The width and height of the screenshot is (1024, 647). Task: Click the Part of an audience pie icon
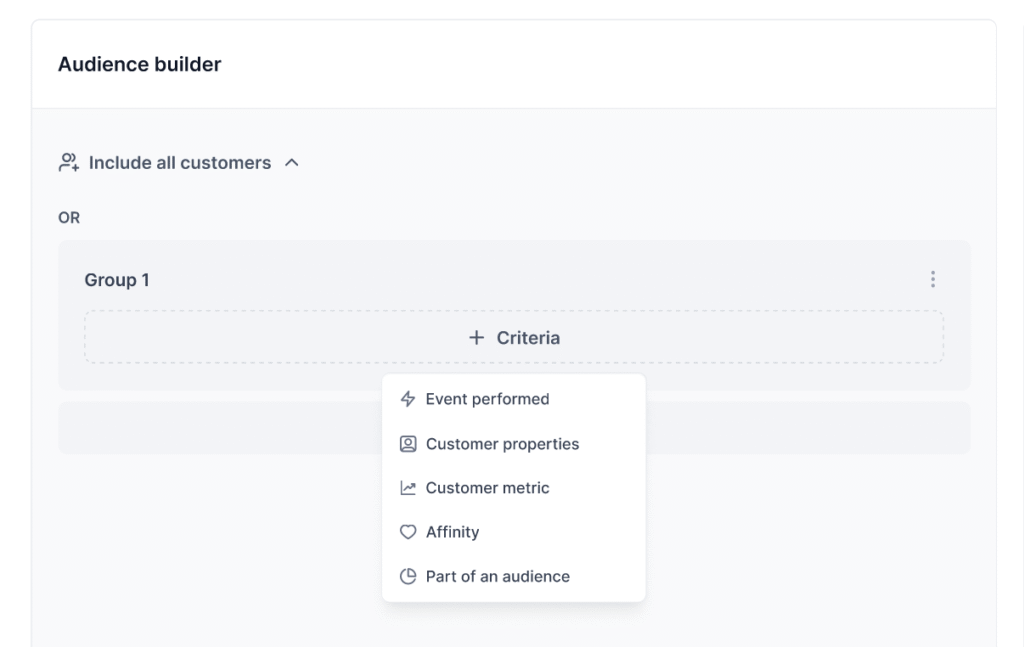[408, 576]
